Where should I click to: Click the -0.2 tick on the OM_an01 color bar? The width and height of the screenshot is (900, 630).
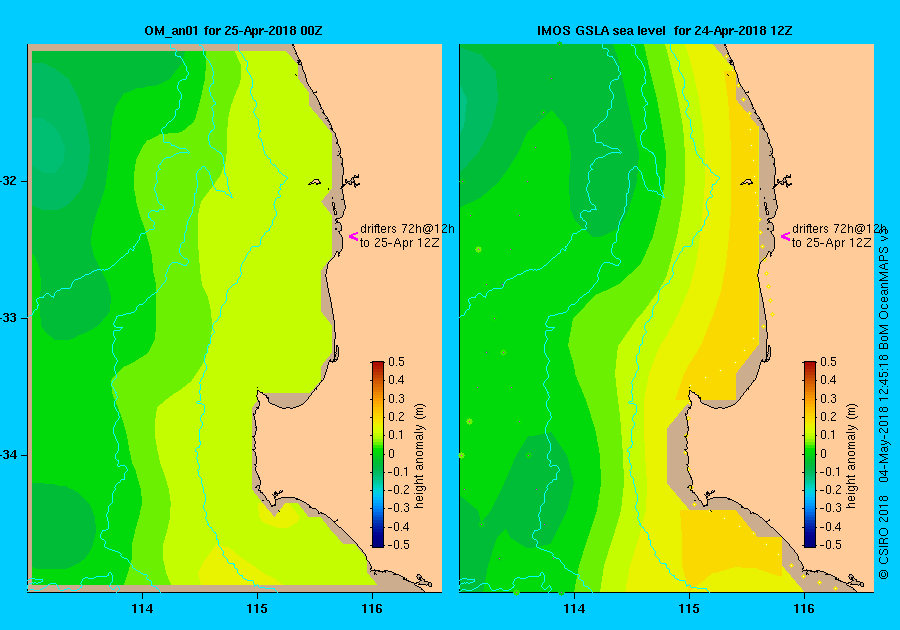pos(398,489)
